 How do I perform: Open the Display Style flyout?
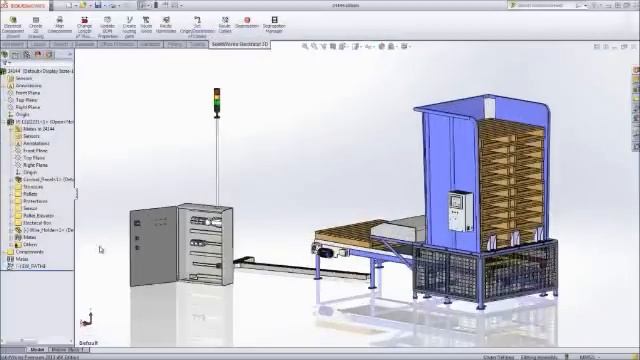pos(356,47)
